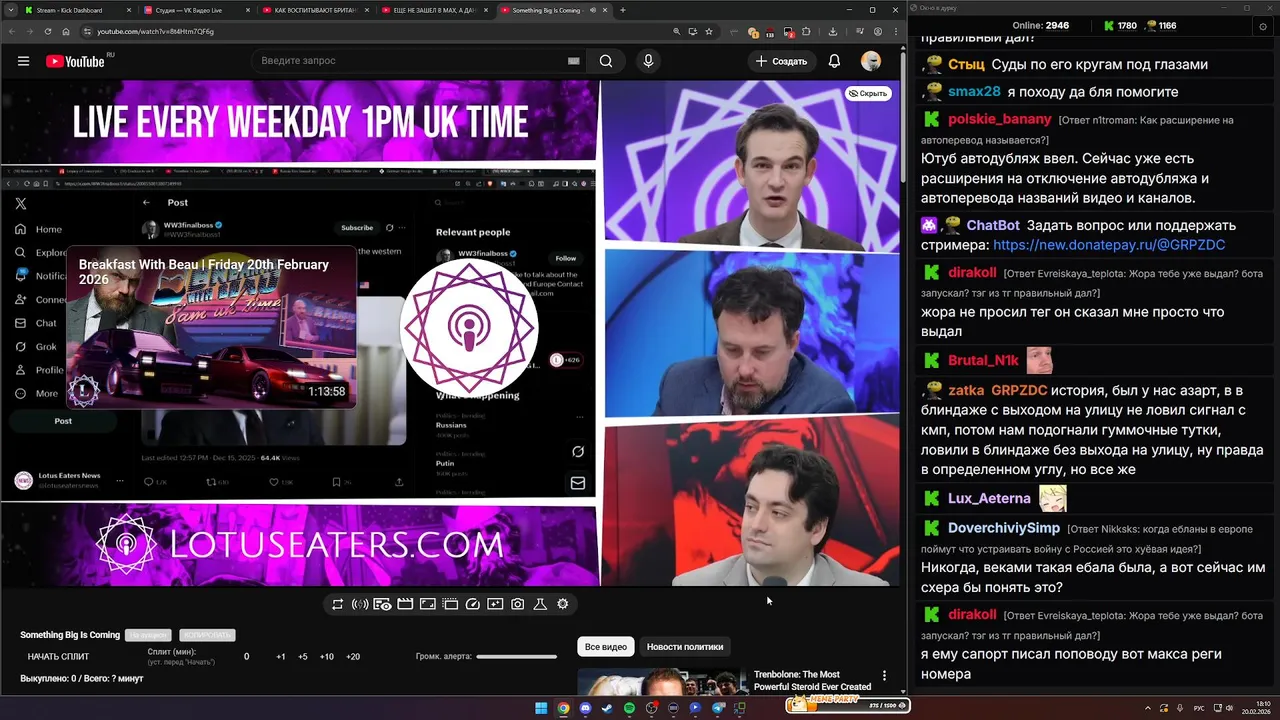
Task: Add +10 minutes to split
Action: click(327, 657)
